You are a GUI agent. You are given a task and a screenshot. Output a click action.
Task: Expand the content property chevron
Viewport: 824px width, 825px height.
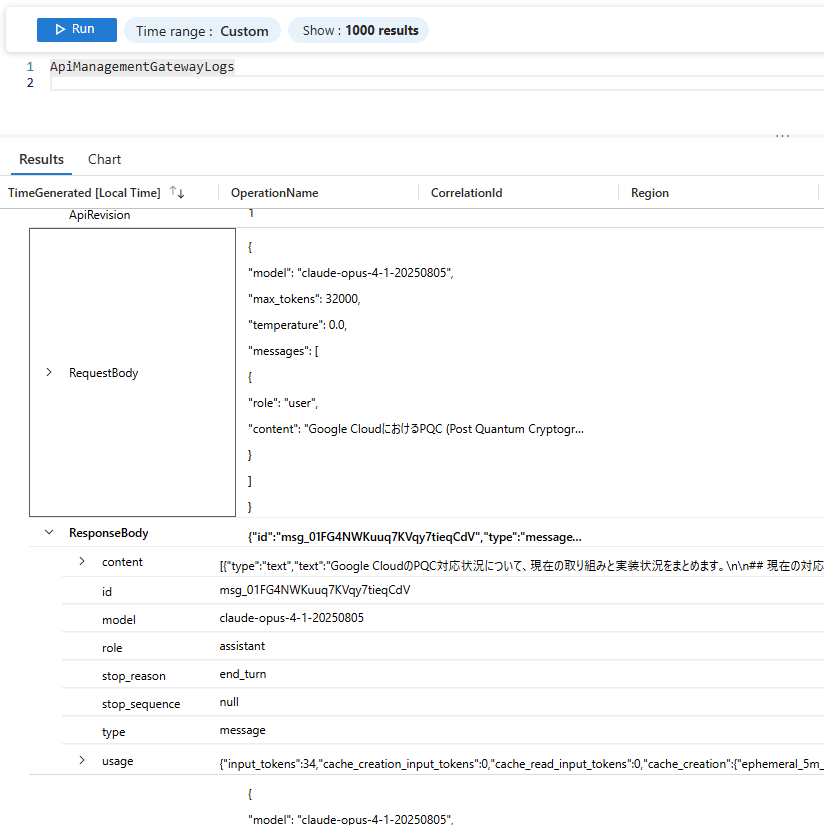point(82,561)
